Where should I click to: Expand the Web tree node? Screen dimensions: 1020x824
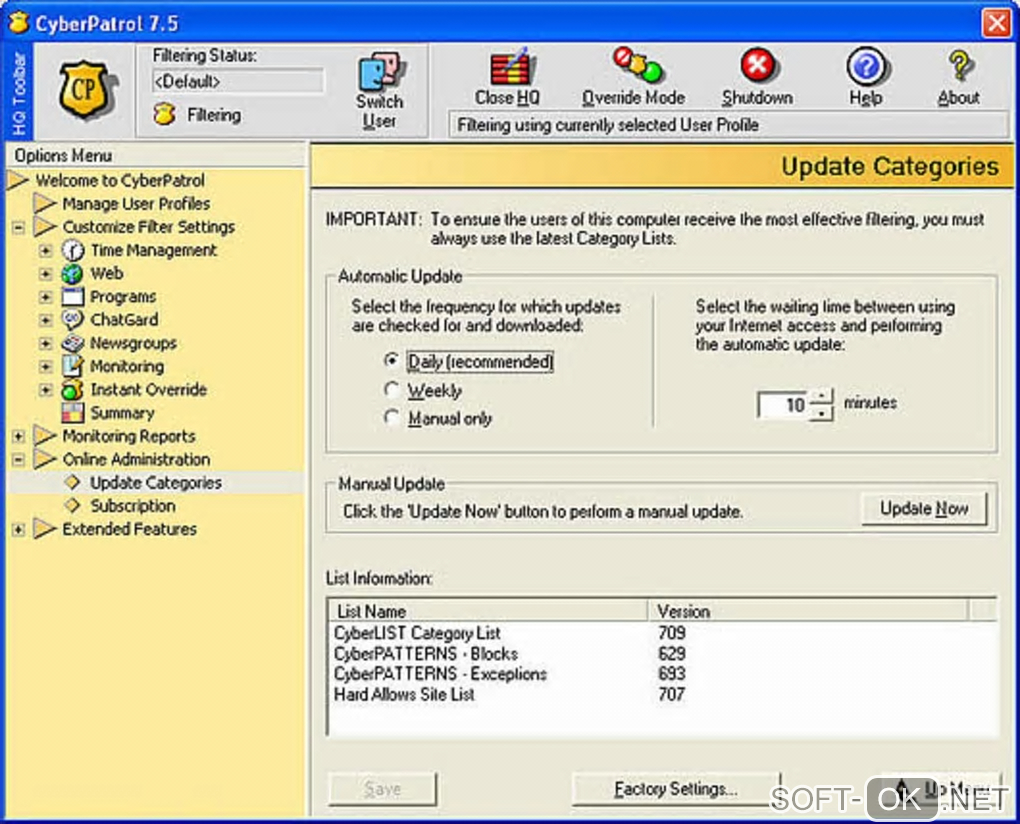coord(45,274)
